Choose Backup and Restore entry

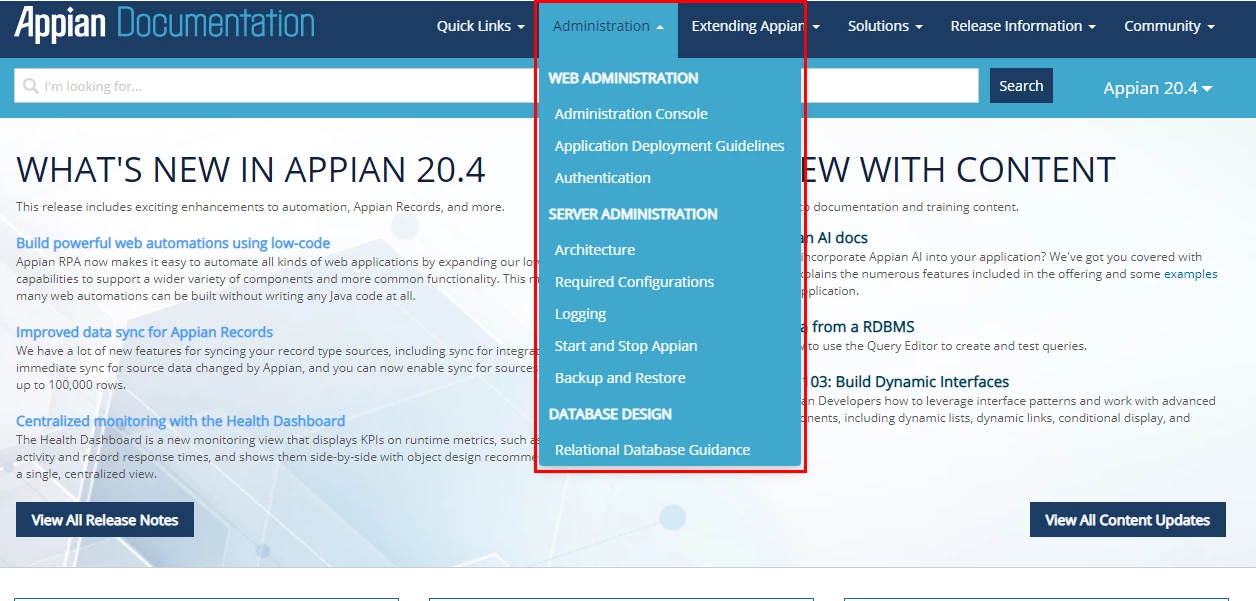click(620, 378)
